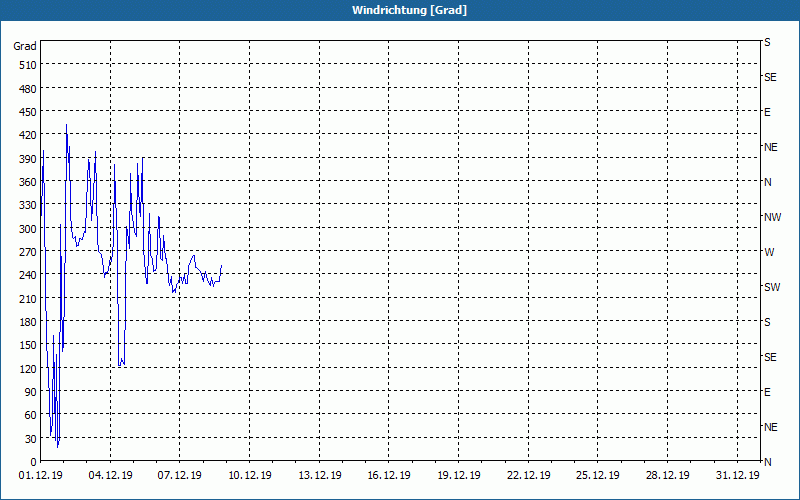Select the 360 degree y-axis label
Viewport: 800px width, 500px height.
[x=28, y=182]
